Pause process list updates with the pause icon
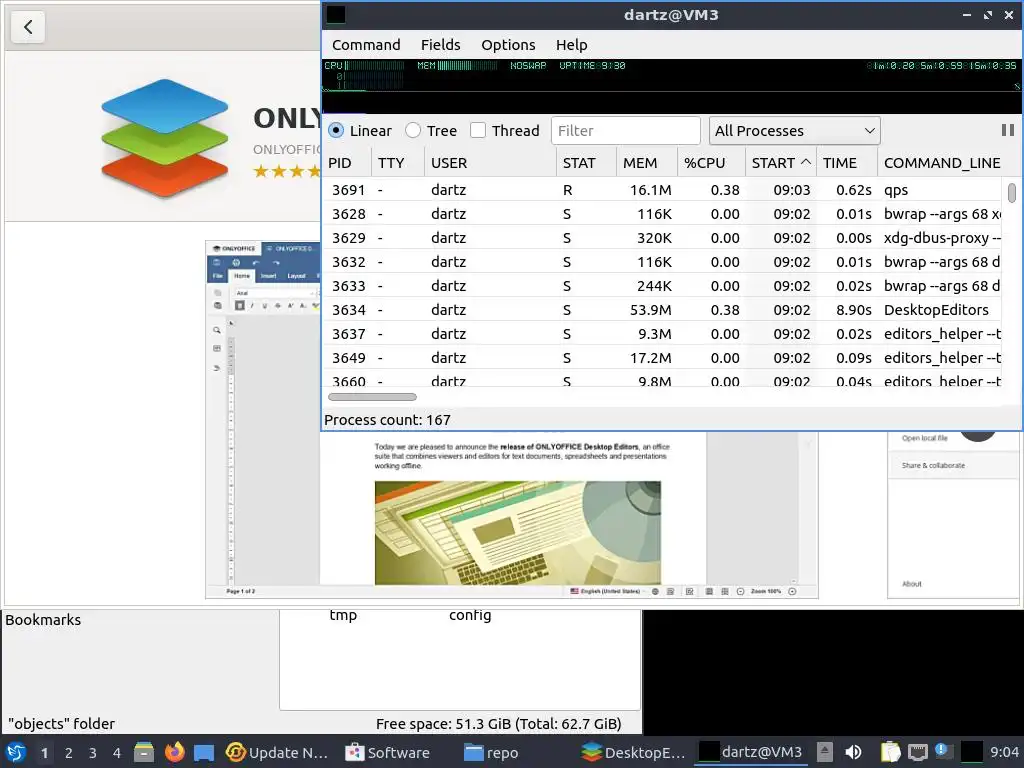The width and height of the screenshot is (1024, 768). click(x=1008, y=131)
